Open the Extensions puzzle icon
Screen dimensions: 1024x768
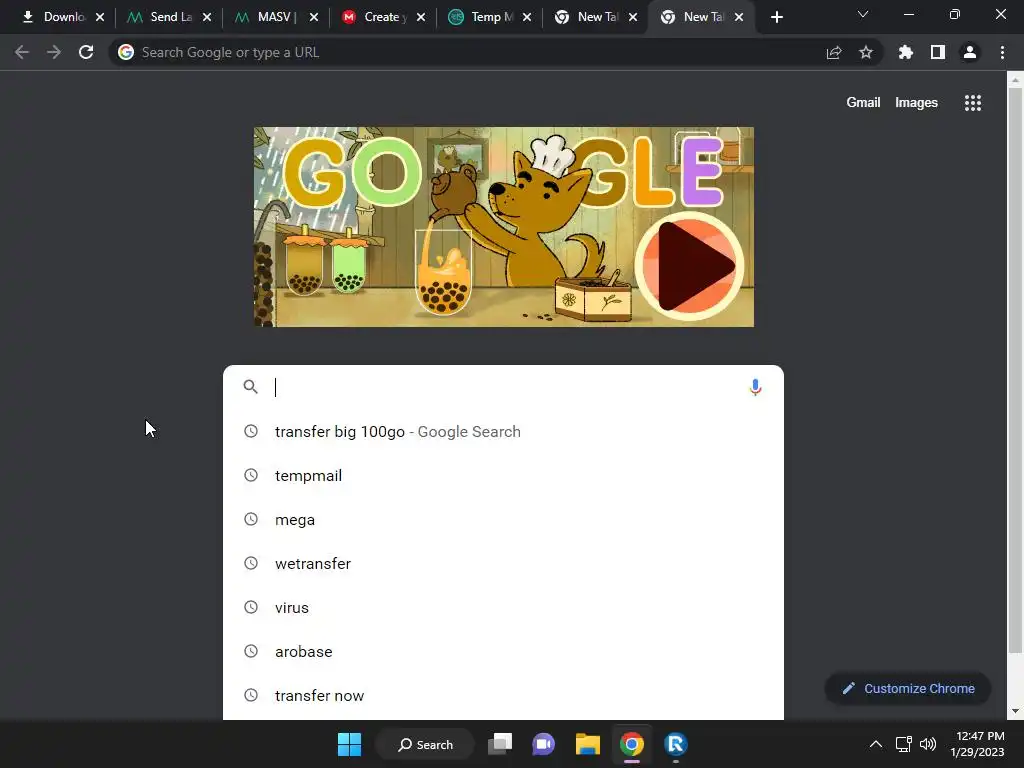coord(906,52)
